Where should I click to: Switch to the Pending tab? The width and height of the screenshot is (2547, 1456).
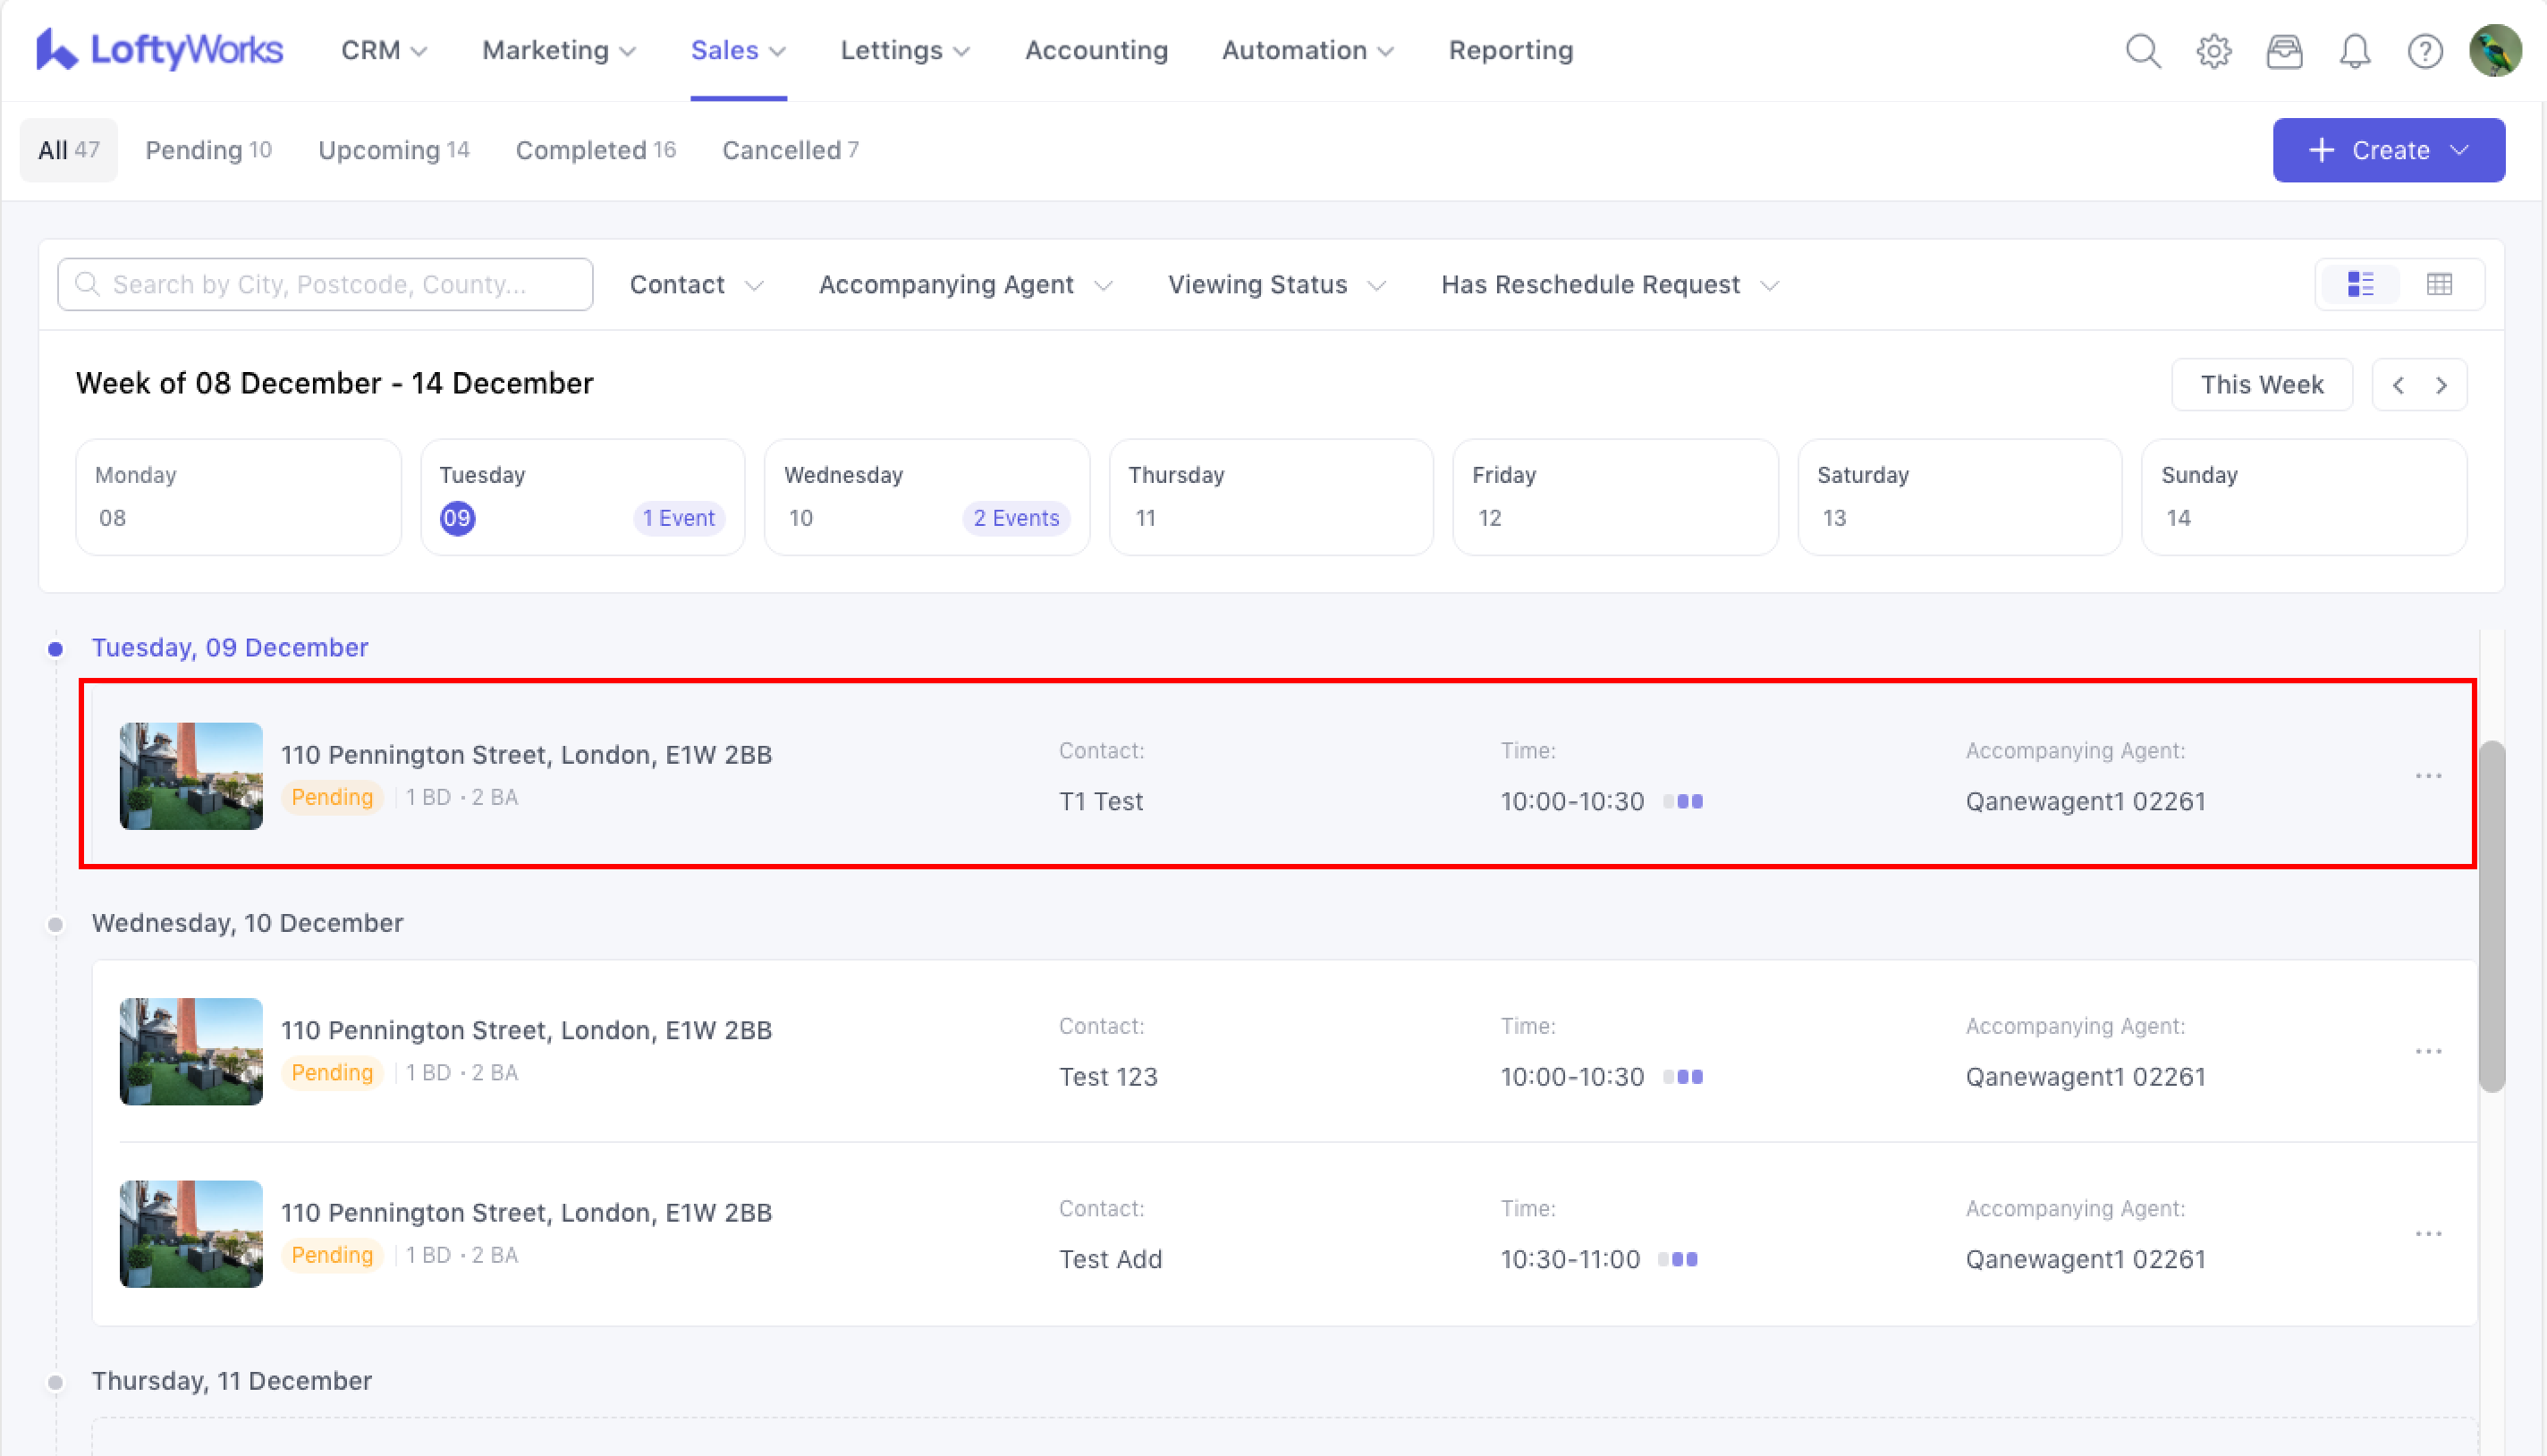click(x=208, y=150)
